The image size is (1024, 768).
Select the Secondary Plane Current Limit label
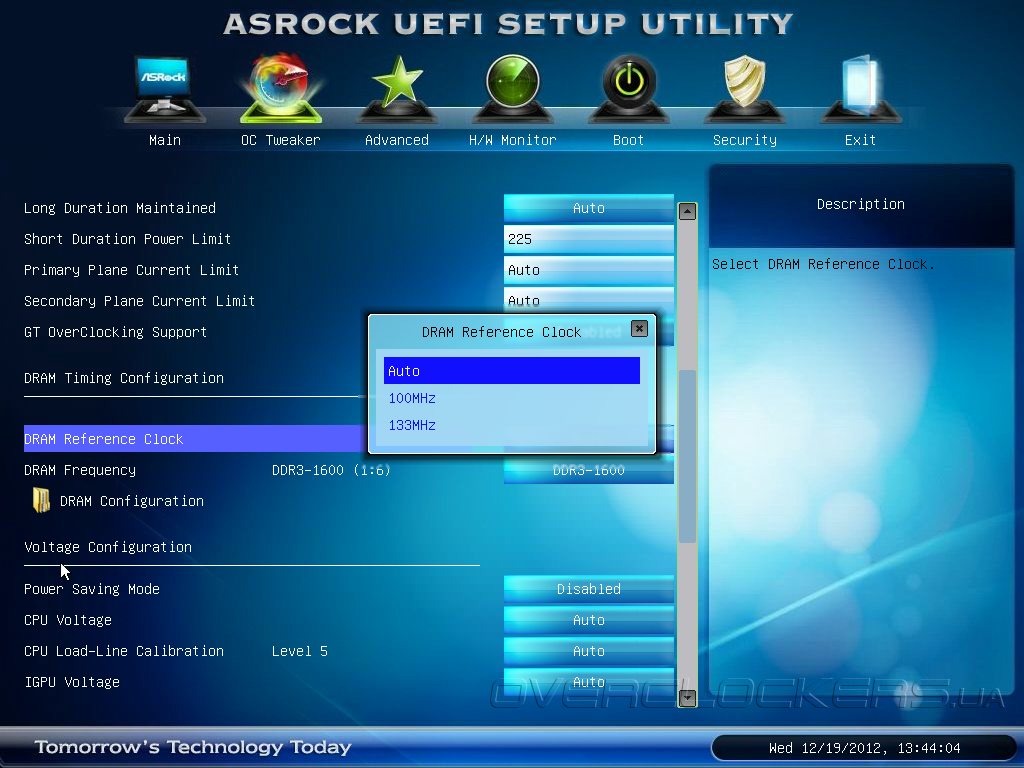point(139,301)
